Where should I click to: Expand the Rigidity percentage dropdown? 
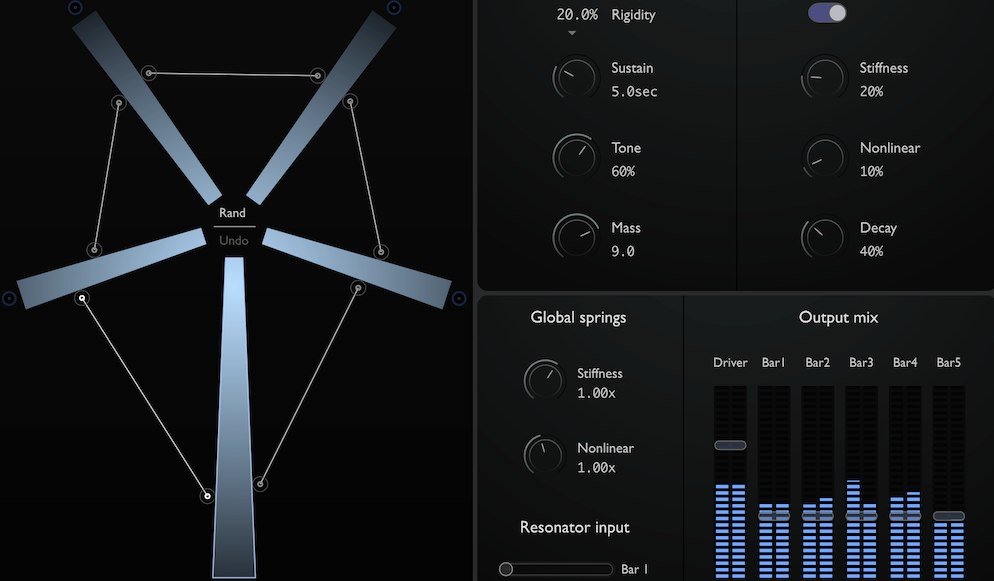click(x=571, y=32)
